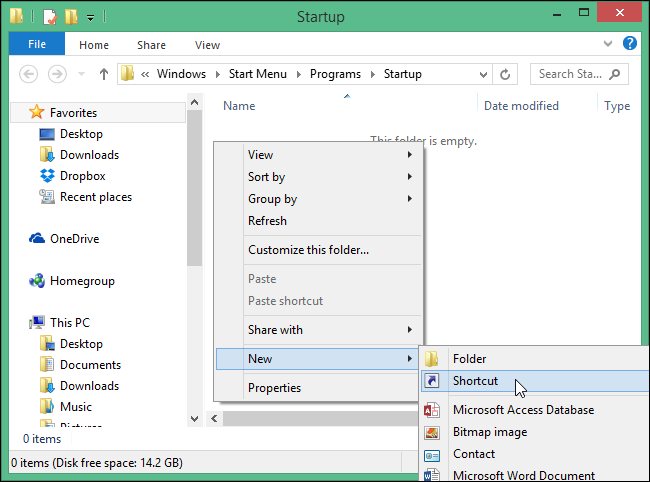Open the address bar history dropdown

(x=482, y=74)
